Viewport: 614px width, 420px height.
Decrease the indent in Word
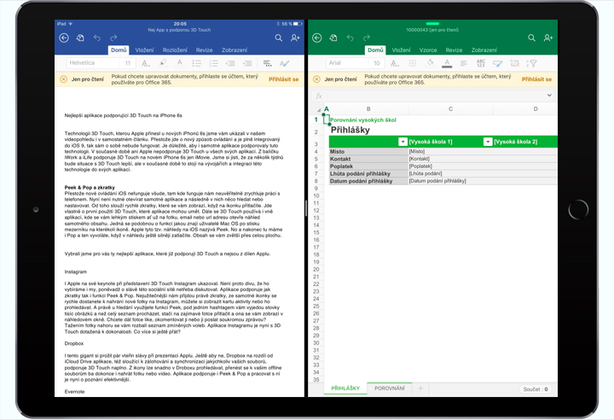[x=230, y=63]
